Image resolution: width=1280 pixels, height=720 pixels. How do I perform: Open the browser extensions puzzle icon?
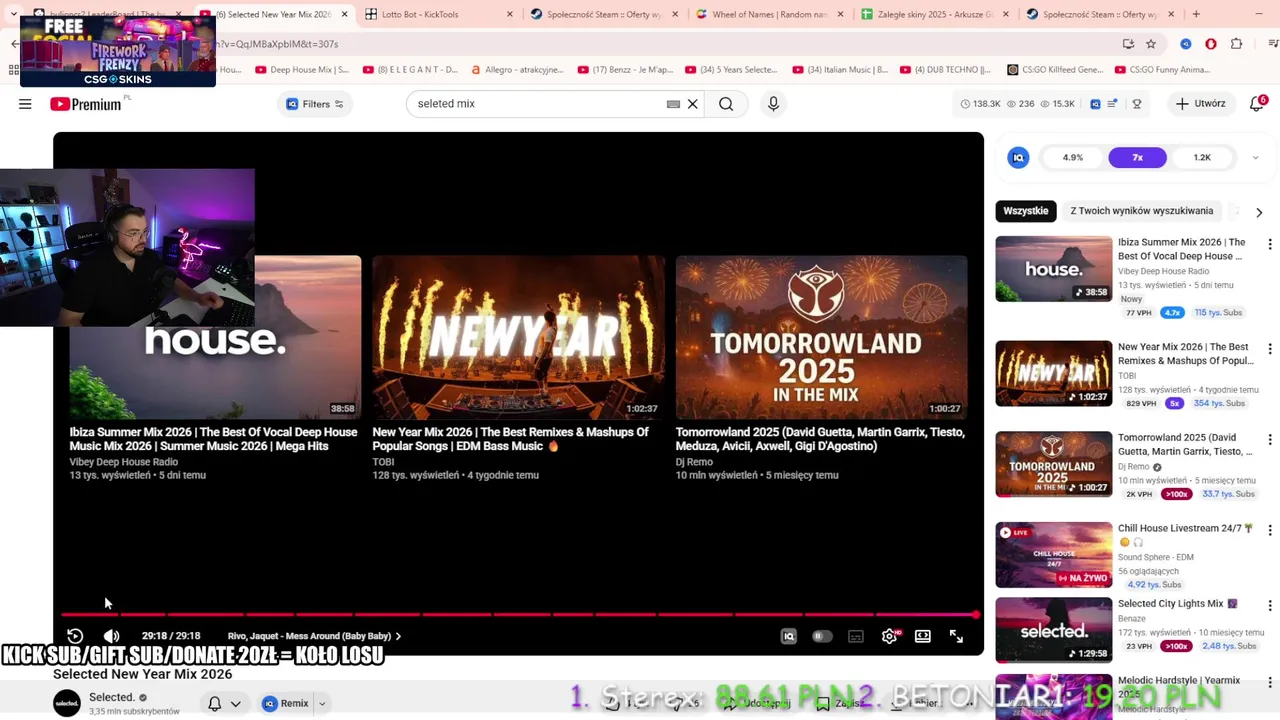coord(1237,44)
